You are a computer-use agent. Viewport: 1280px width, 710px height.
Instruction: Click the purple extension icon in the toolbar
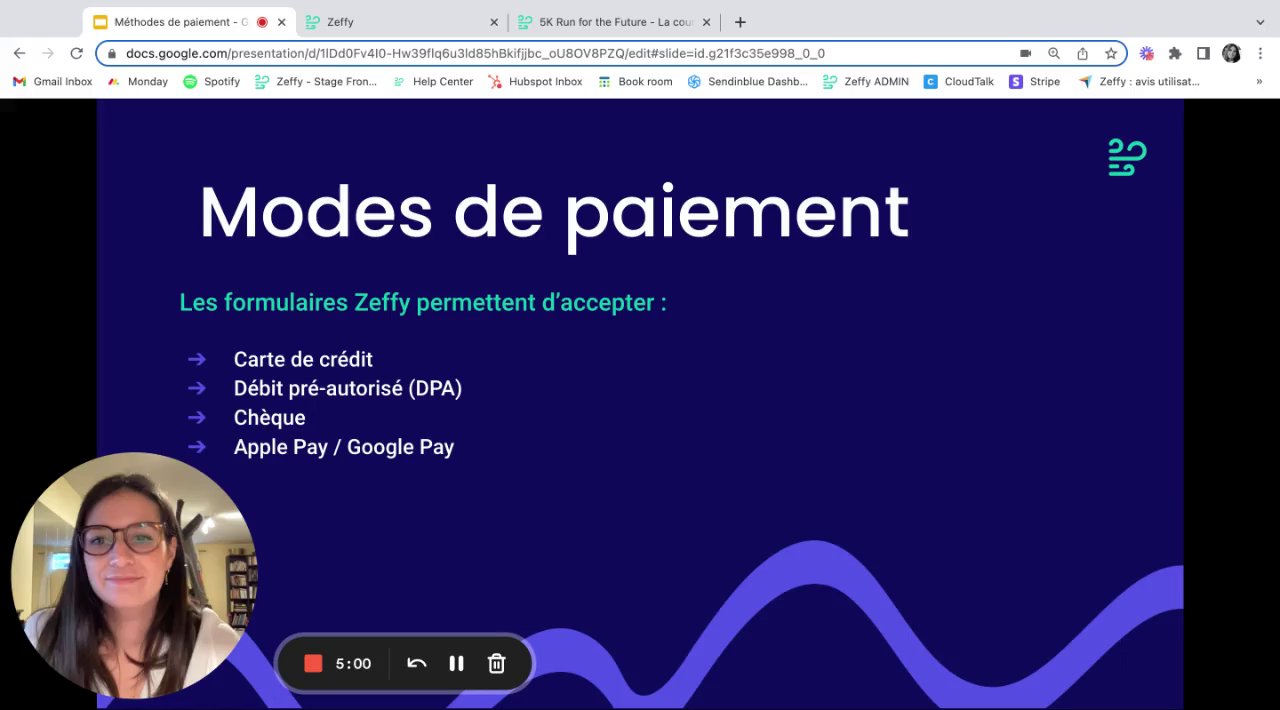(1147, 53)
